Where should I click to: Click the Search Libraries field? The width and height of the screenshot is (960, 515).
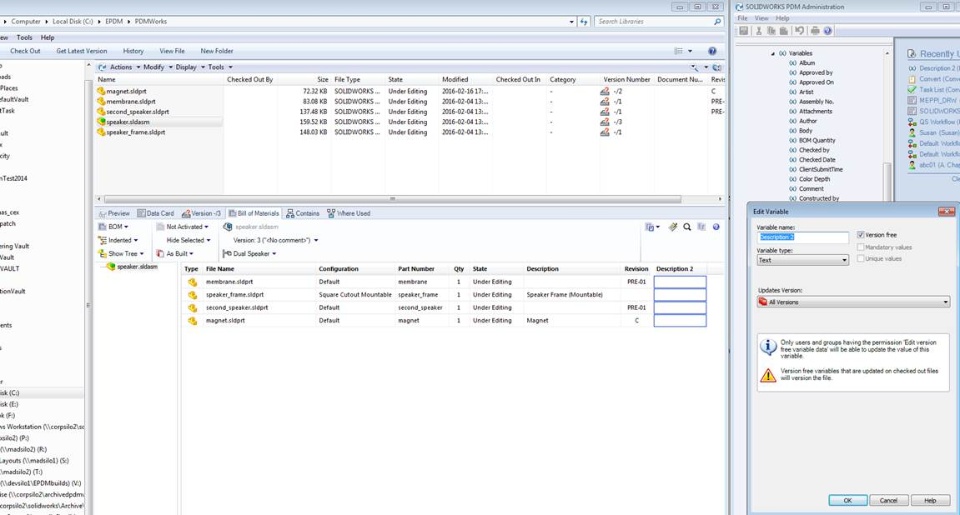coord(658,21)
